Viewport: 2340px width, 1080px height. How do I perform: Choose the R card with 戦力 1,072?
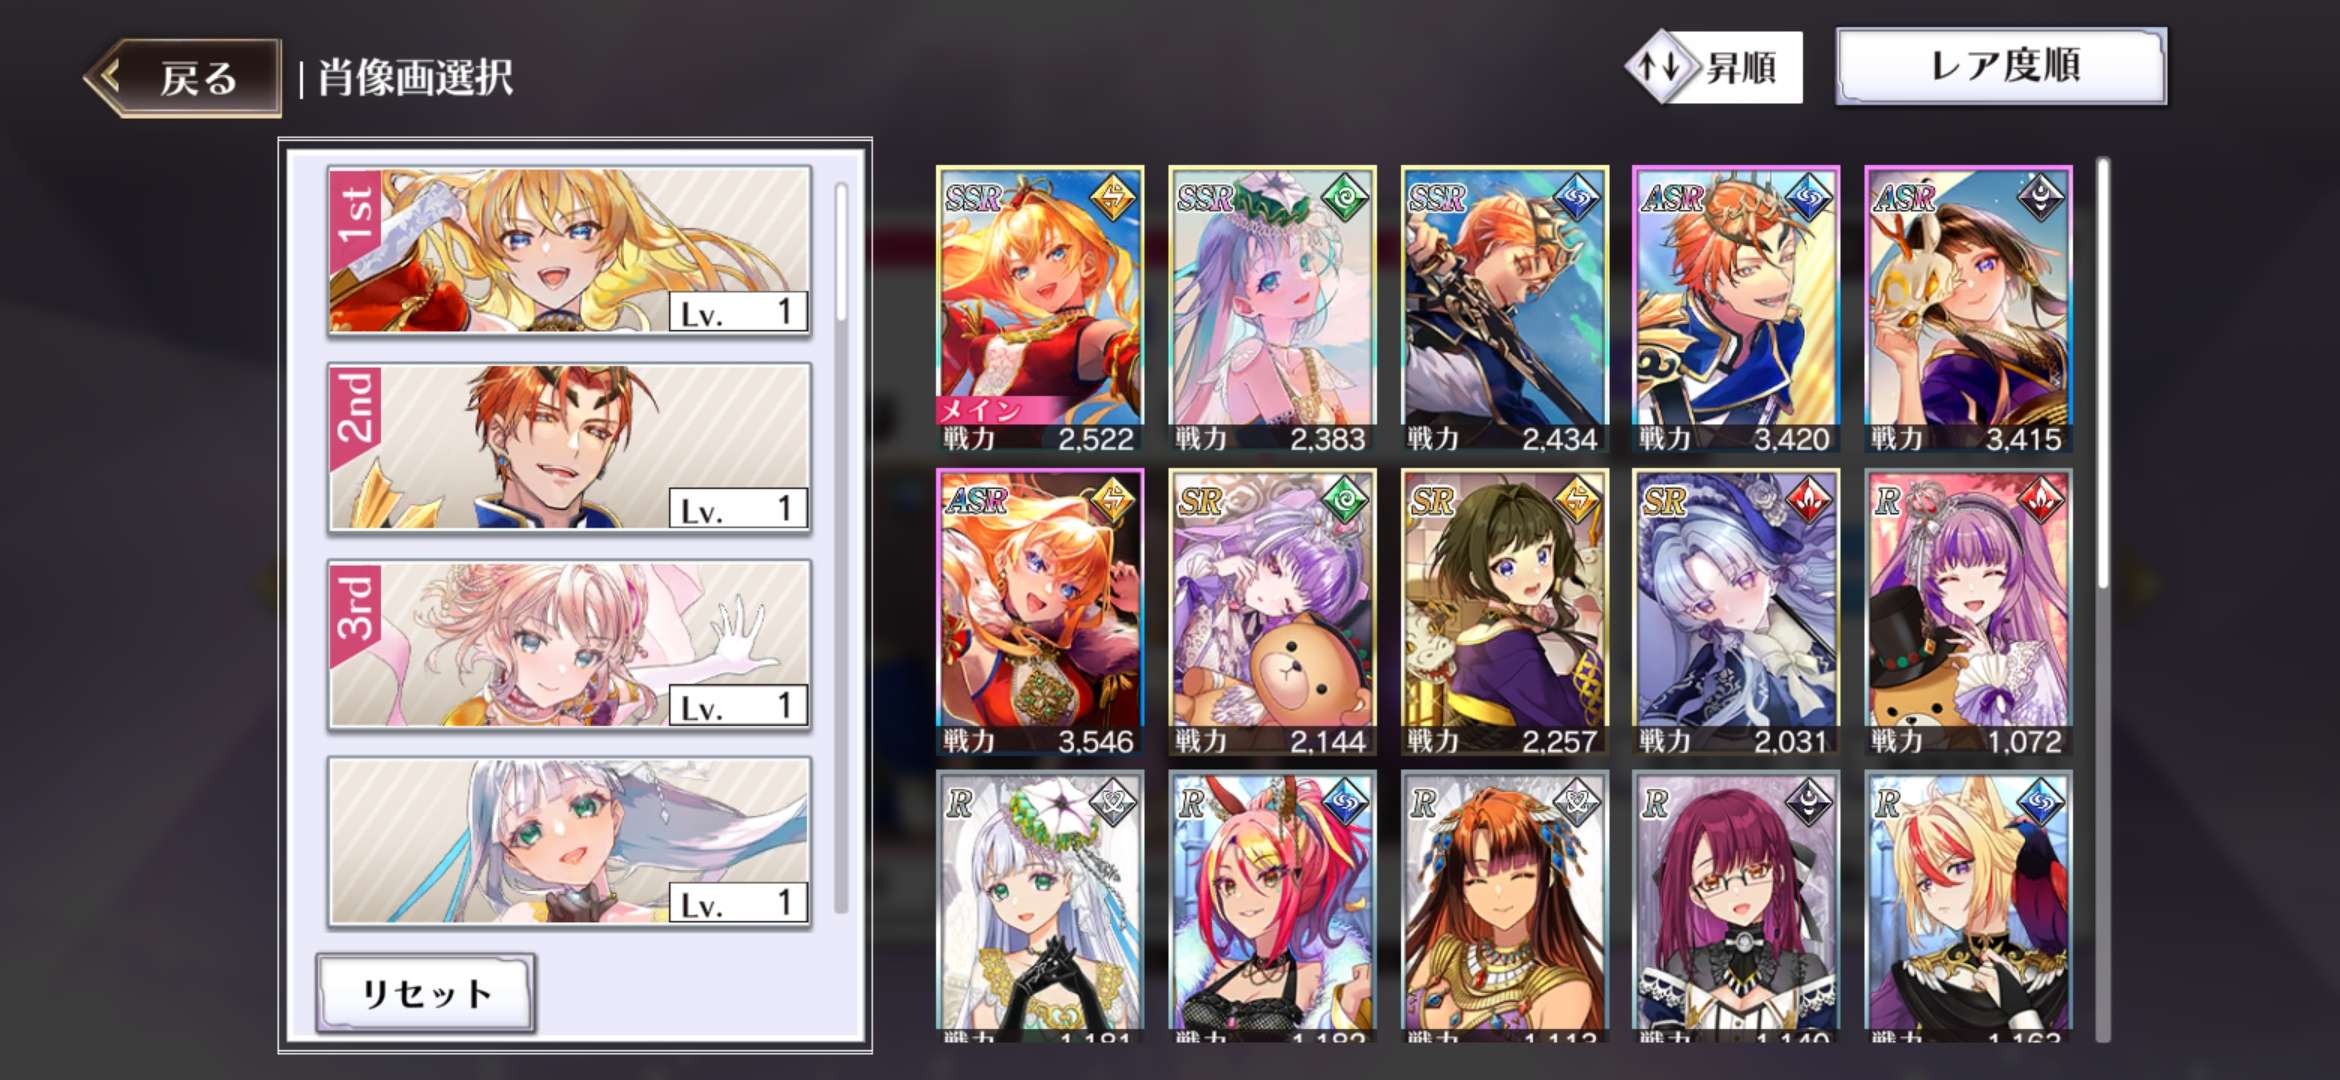pos(1968,612)
